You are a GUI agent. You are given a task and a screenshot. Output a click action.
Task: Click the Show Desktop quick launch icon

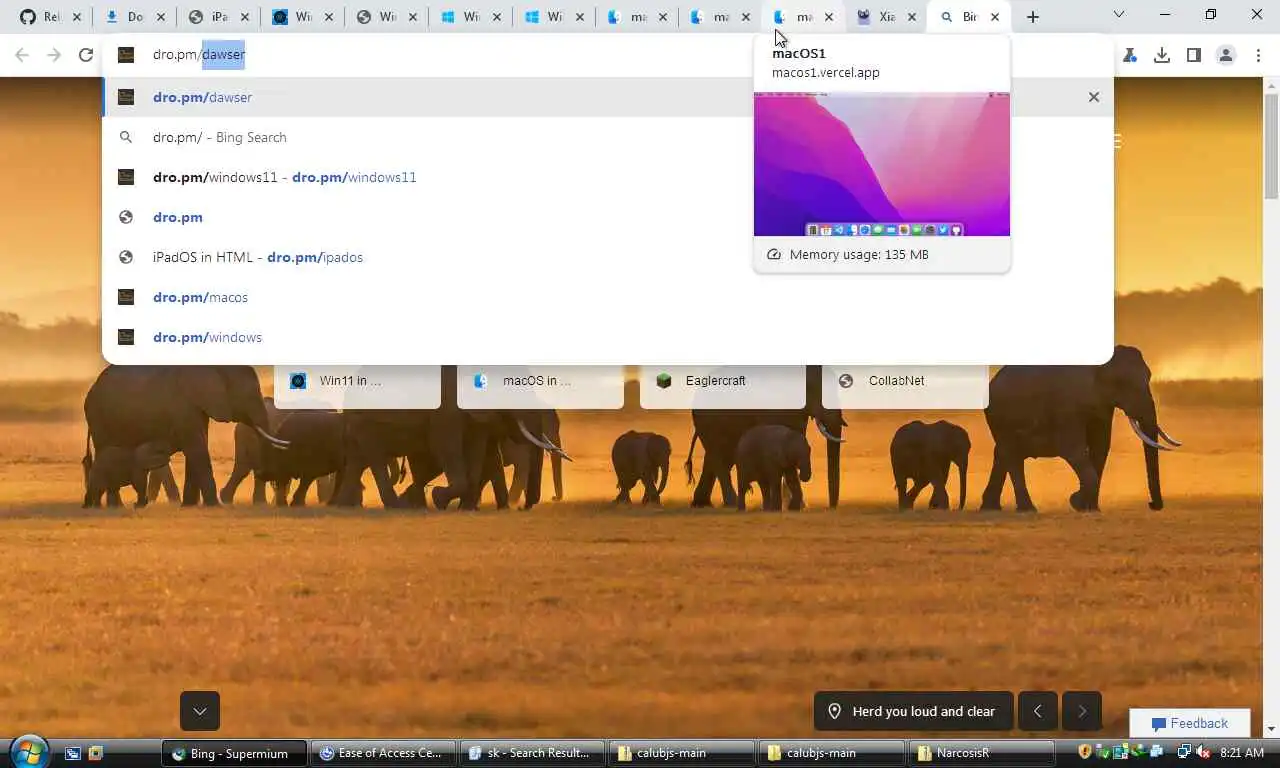(72, 753)
